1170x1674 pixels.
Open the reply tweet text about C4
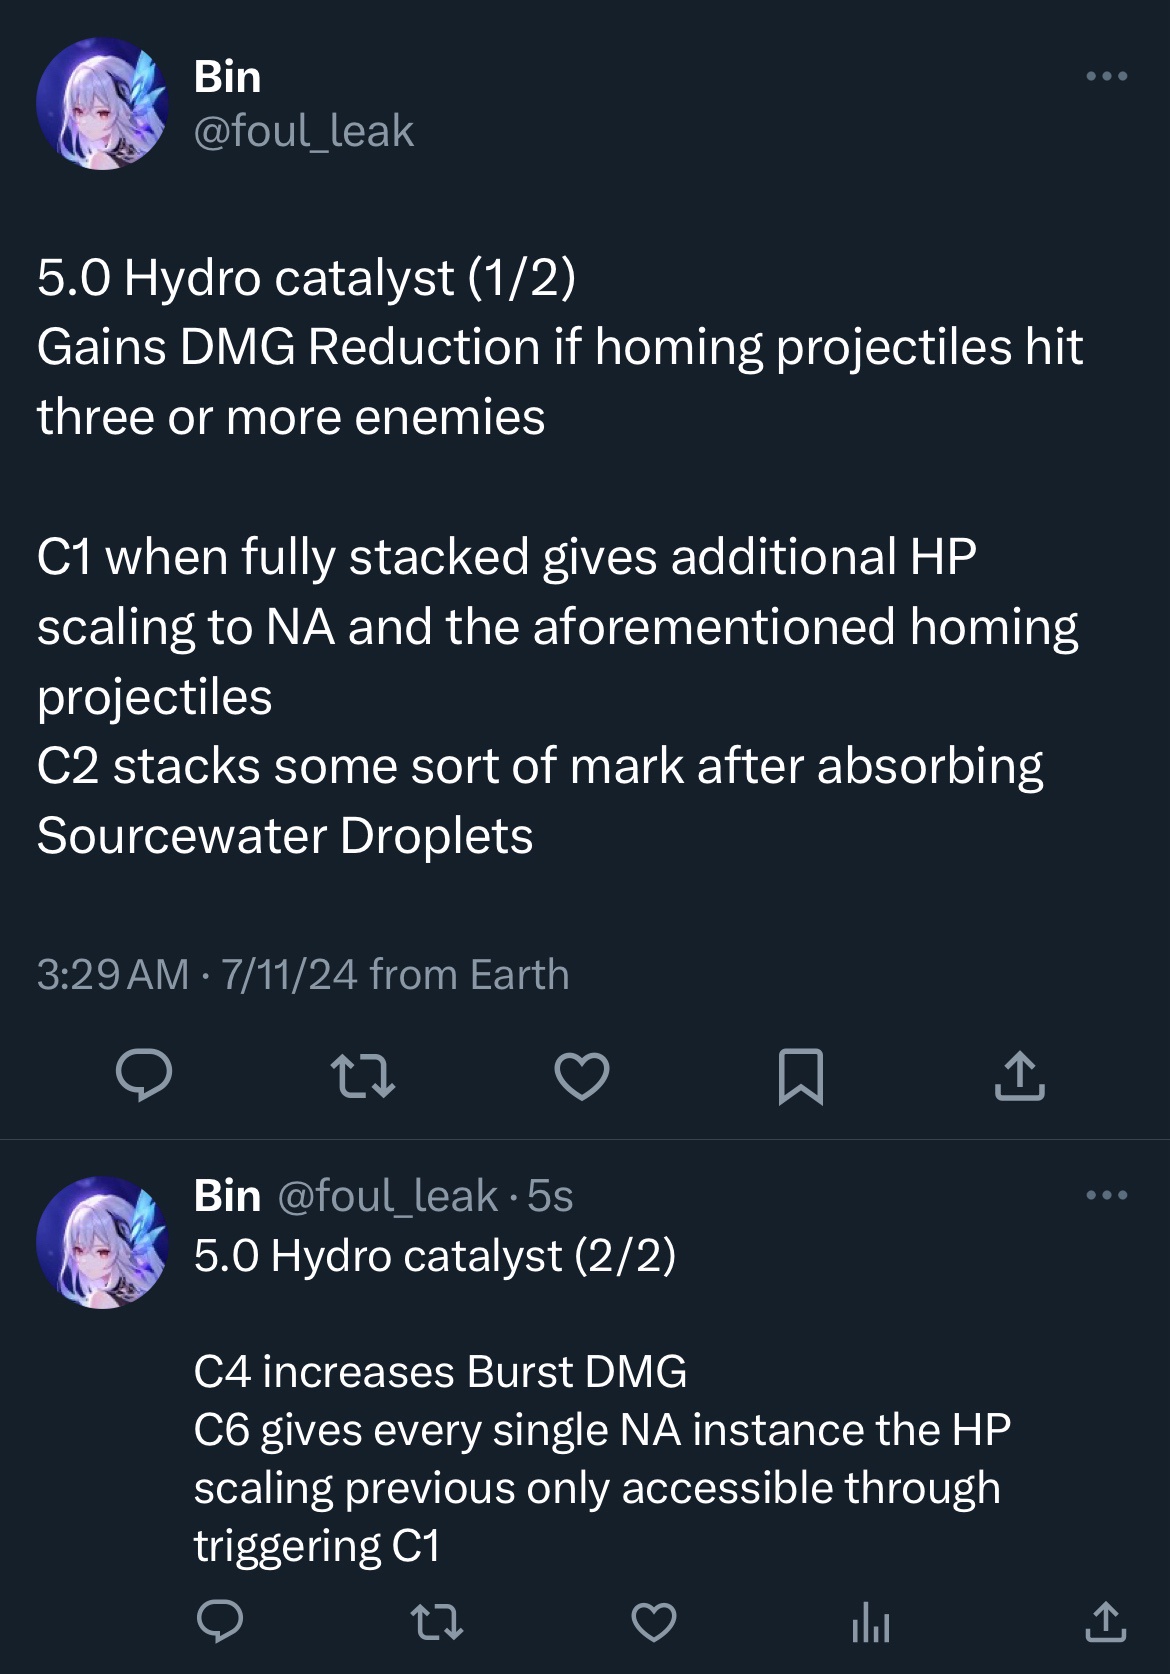(x=440, y=1371)
